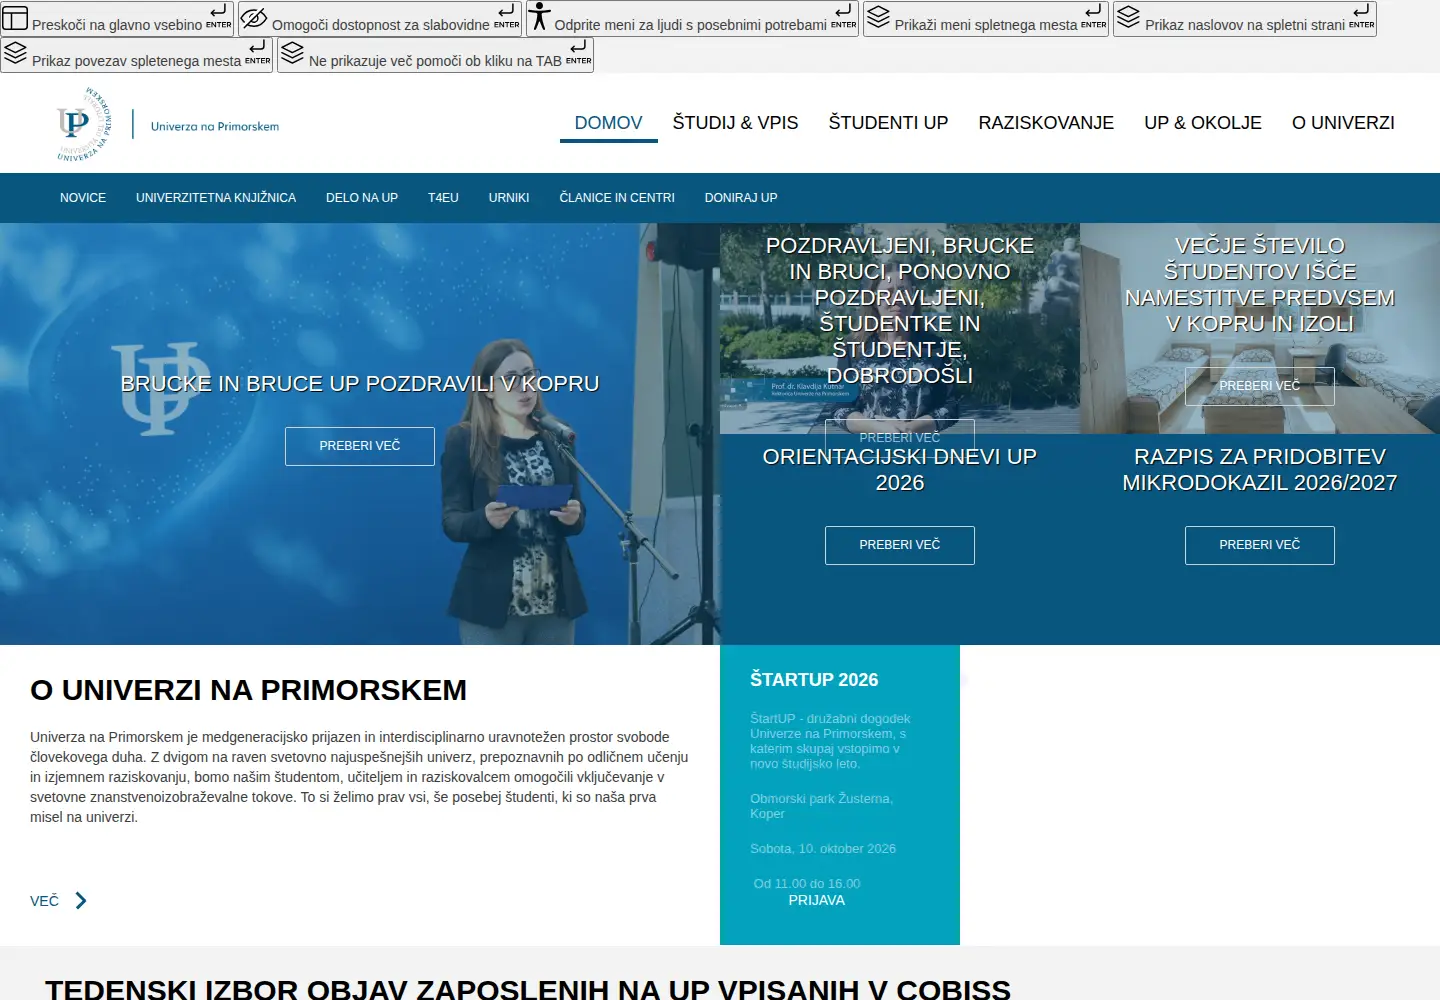This screenshot has height=1000, width=1440.
Task: Open the ŠTUDIJ & VPIS menu
Action: [736, 123]
